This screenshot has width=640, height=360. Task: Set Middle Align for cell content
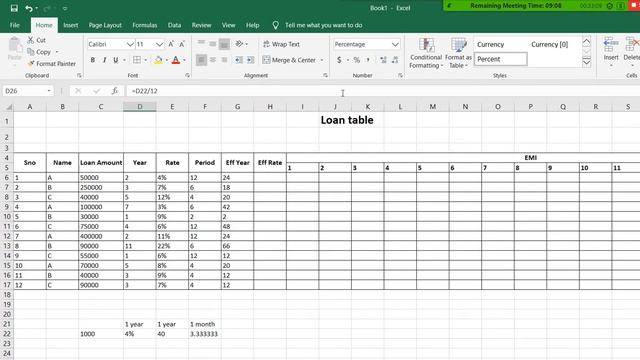click(x=213, y=44)
